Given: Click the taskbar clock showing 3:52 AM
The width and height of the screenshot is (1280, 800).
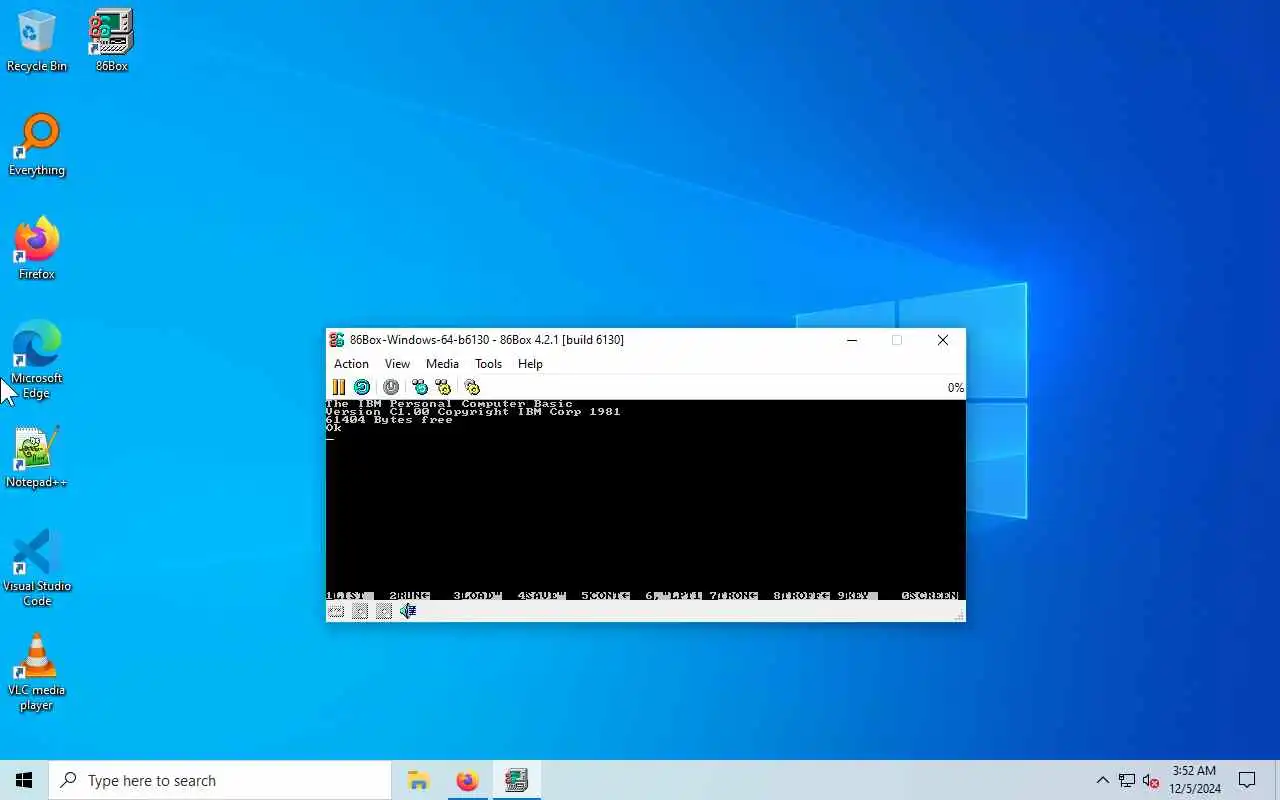Looking at the screenshot, I should click(1195, 780).
